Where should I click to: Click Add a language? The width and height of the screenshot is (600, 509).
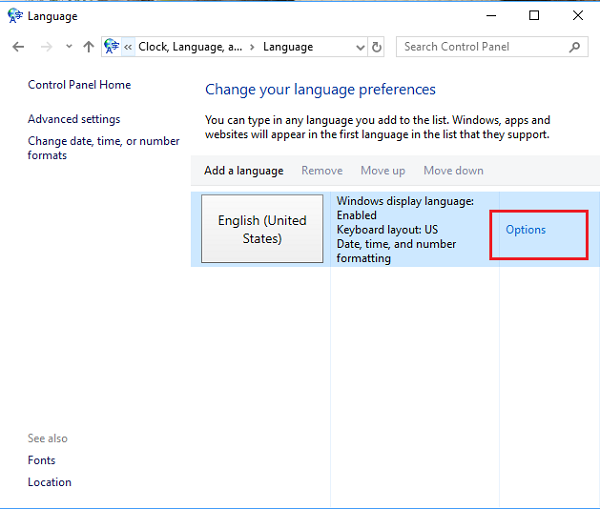coord(243,171)
